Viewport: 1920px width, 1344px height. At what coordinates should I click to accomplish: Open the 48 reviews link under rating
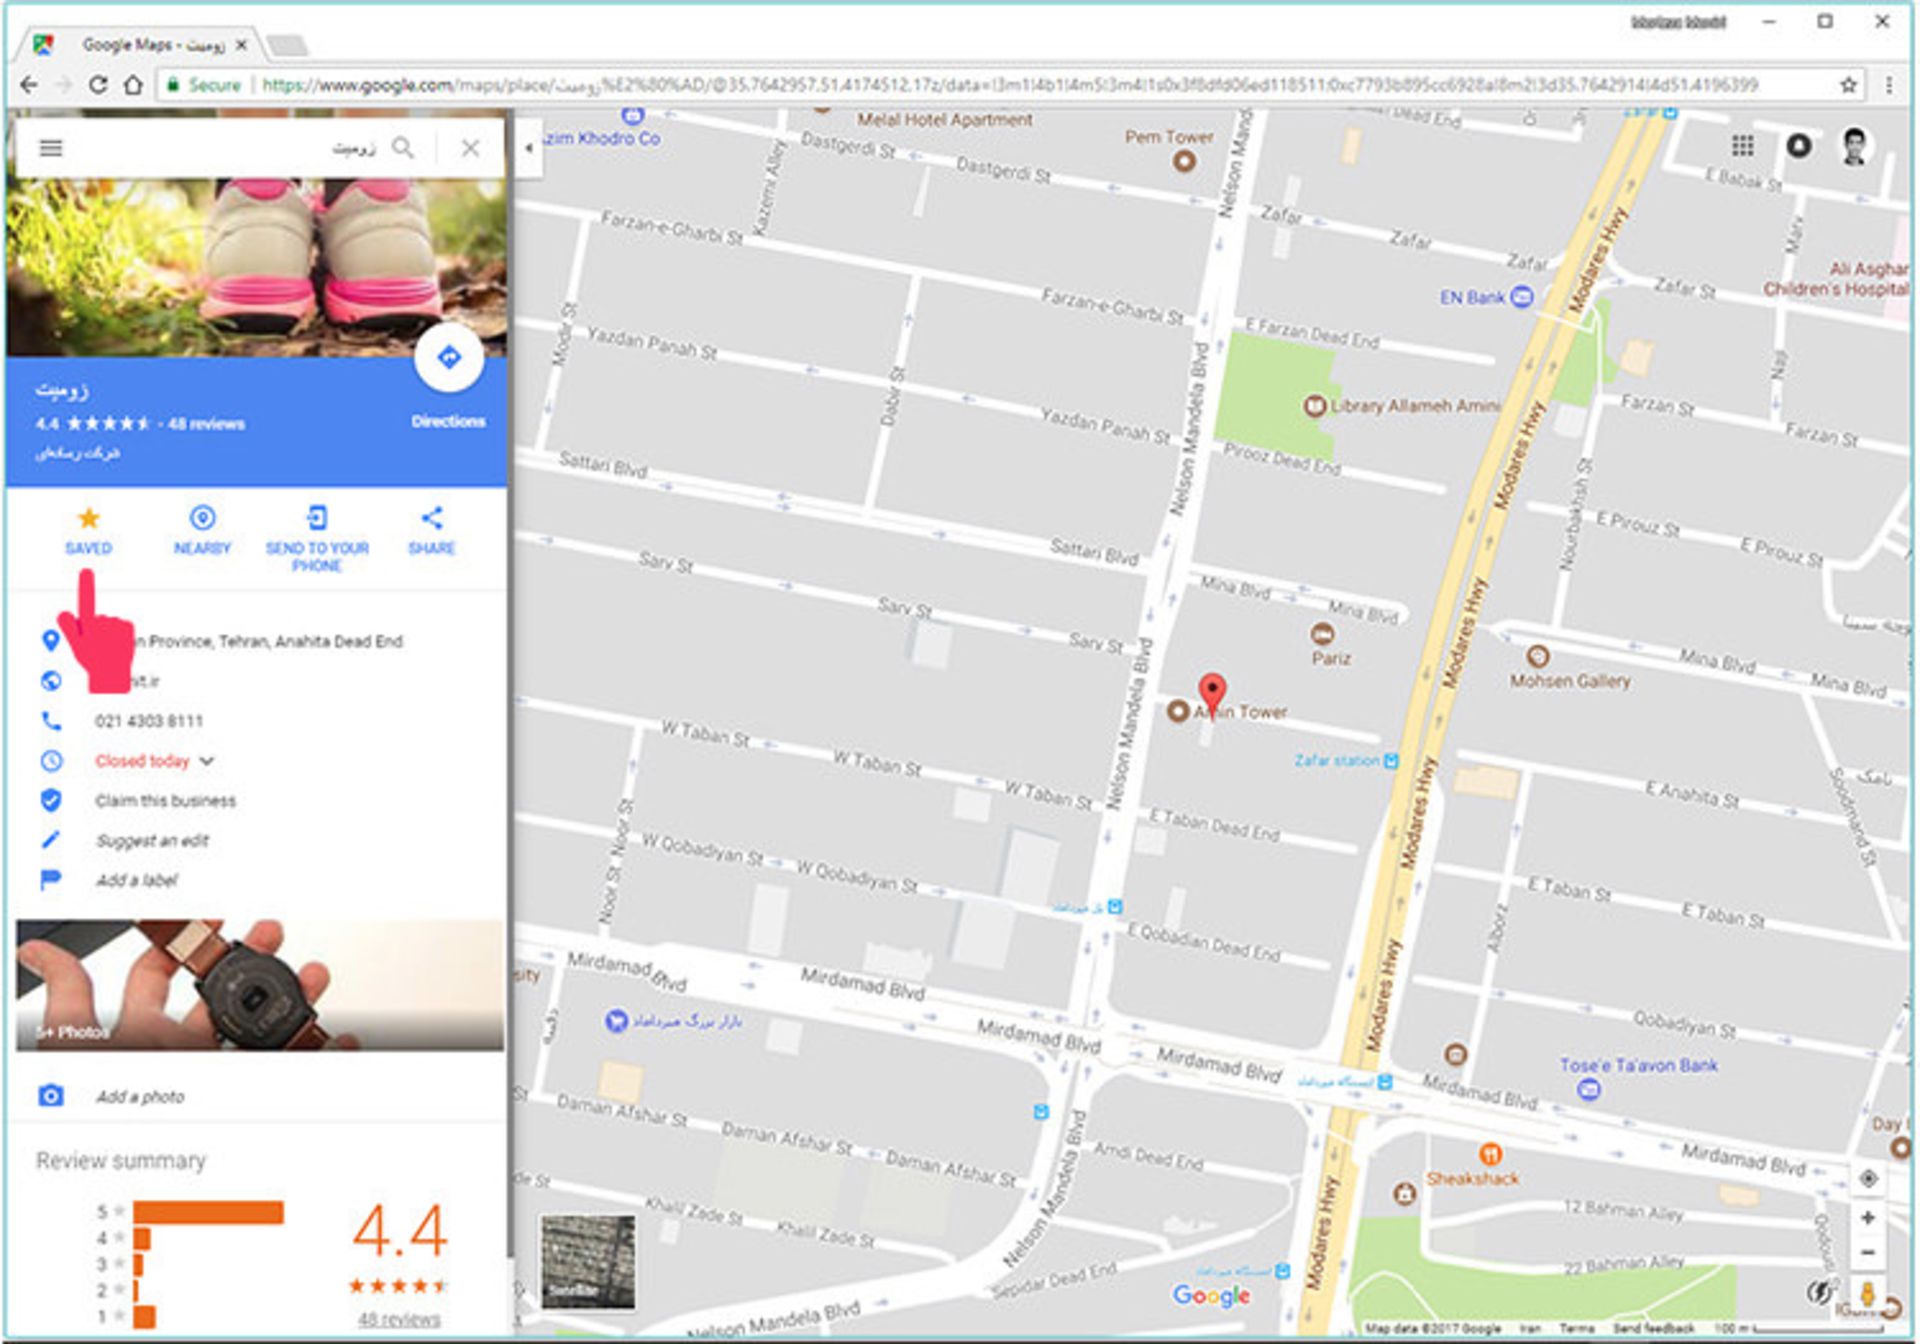point(399,1319)
